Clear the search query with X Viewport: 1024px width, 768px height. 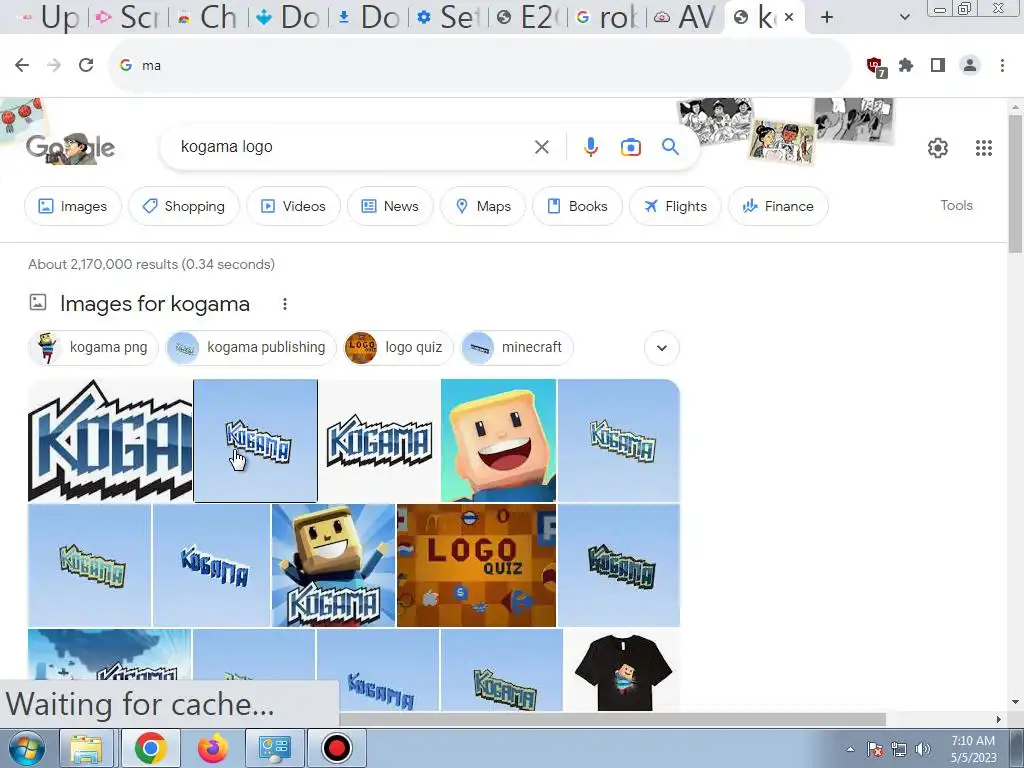point(541,148)
